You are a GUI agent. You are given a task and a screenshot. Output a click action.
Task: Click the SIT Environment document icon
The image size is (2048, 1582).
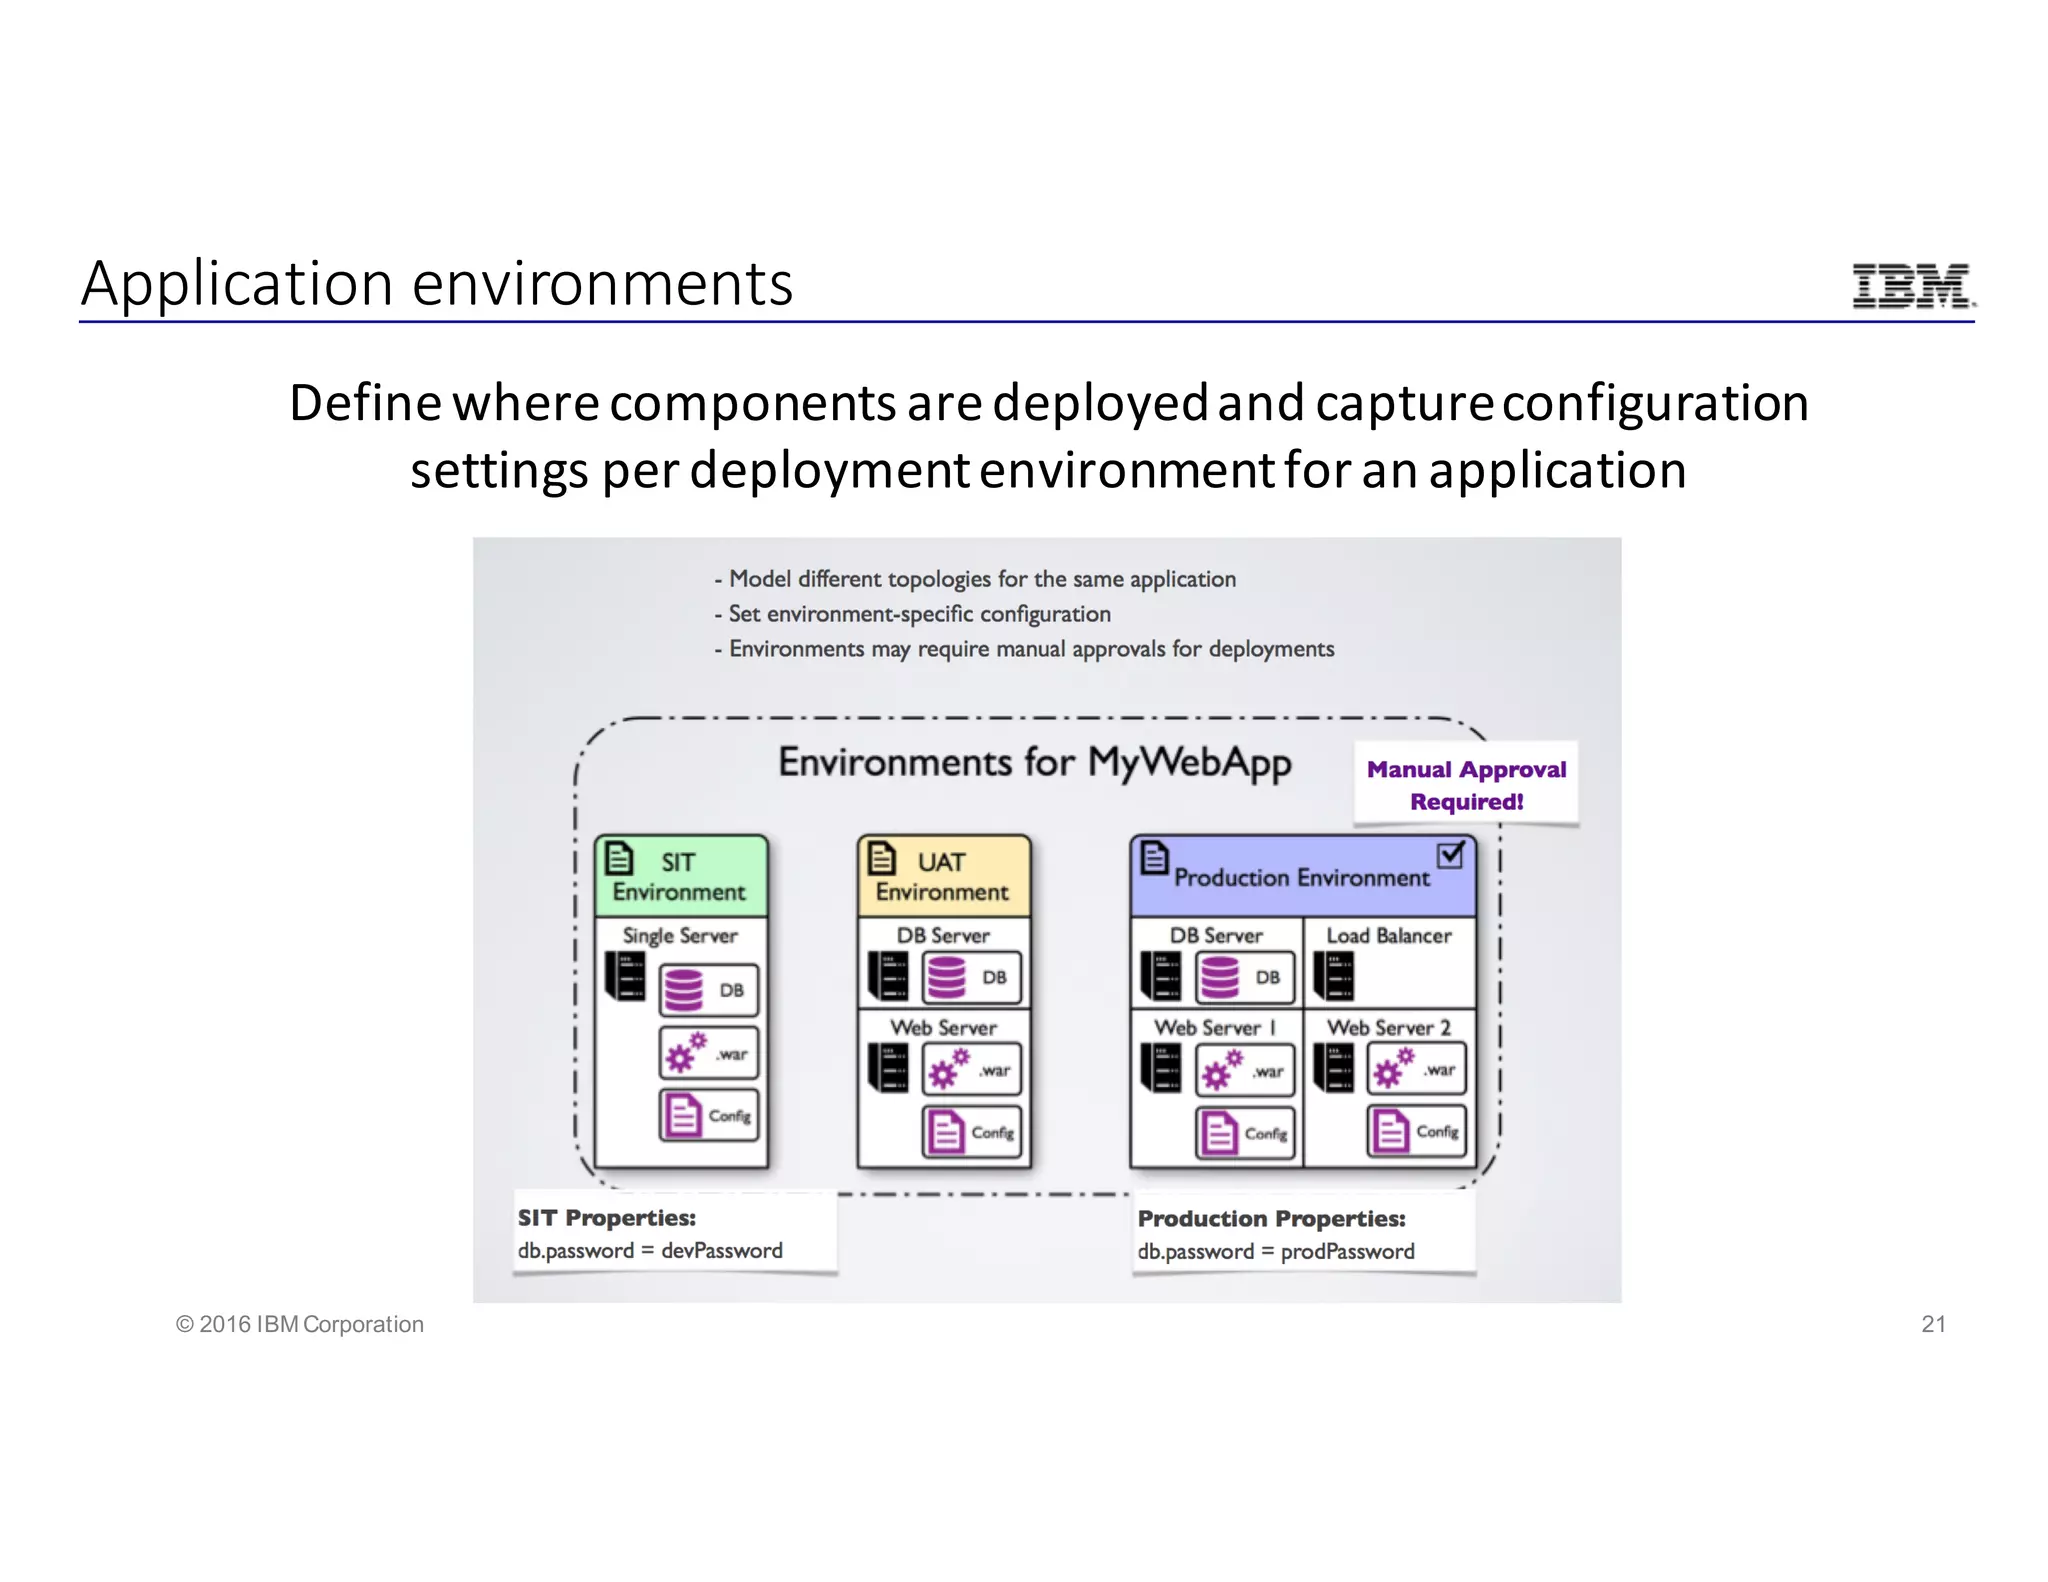(620, 858)
